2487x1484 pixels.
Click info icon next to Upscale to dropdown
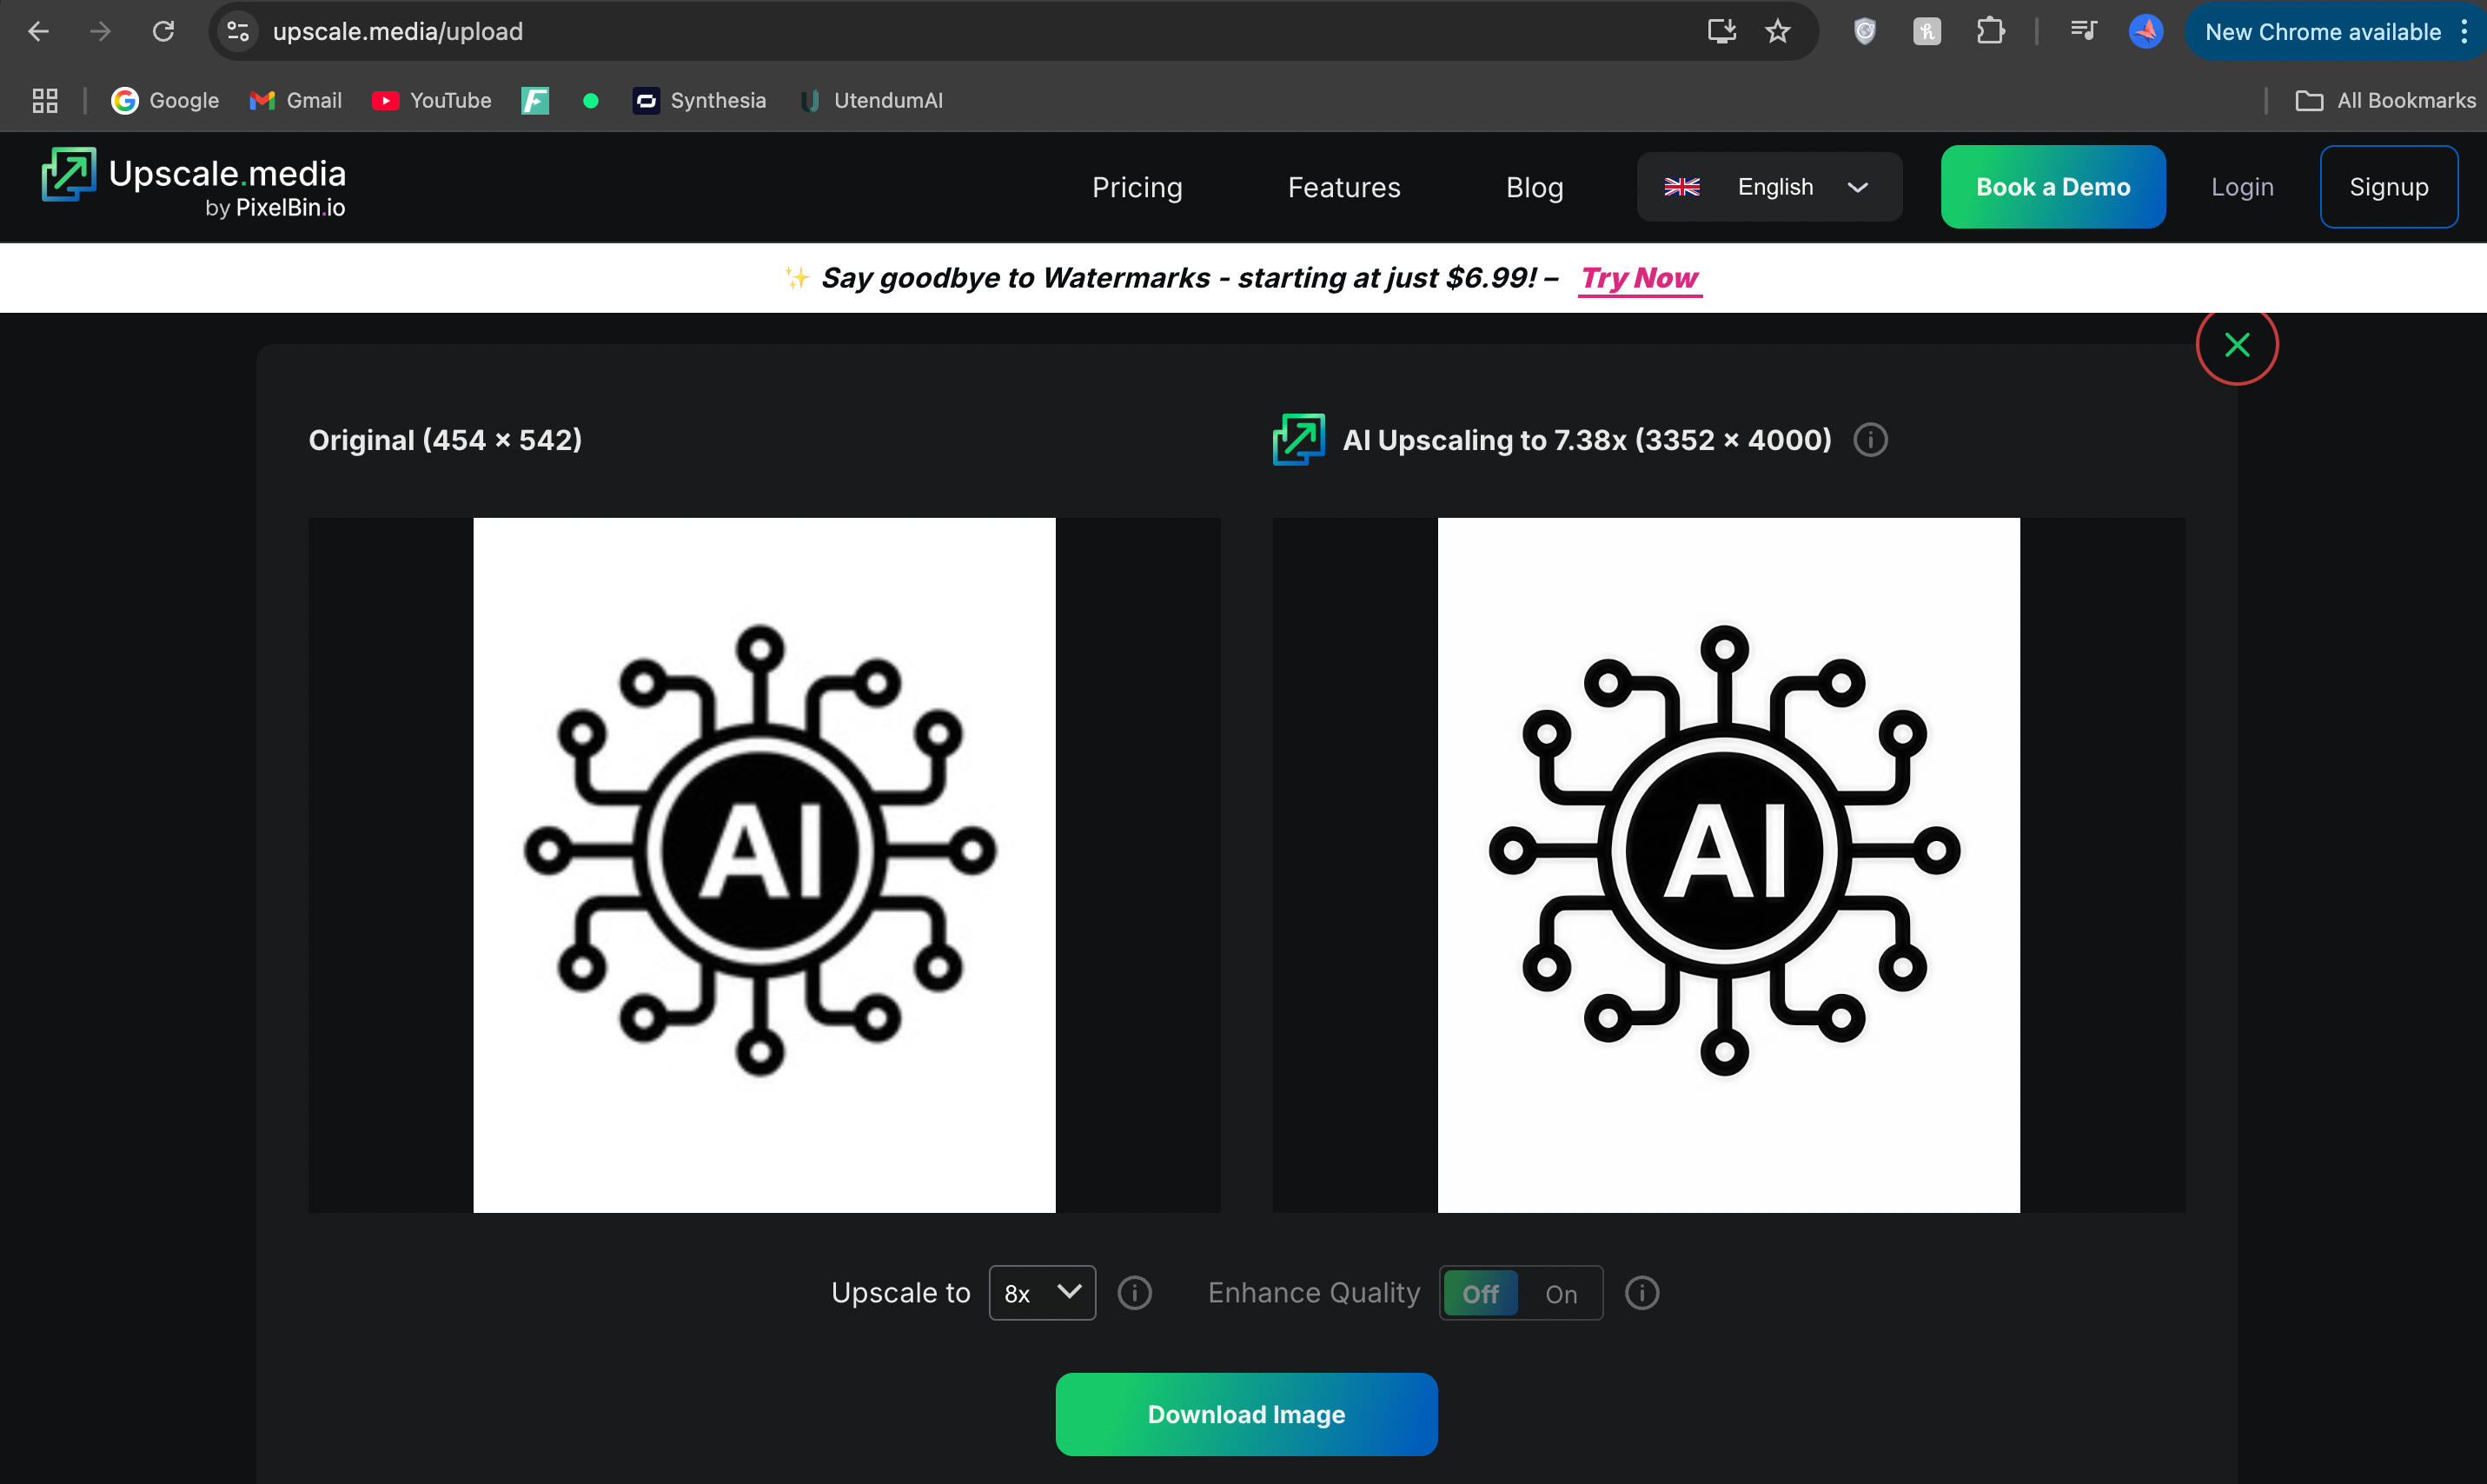1134,1293
